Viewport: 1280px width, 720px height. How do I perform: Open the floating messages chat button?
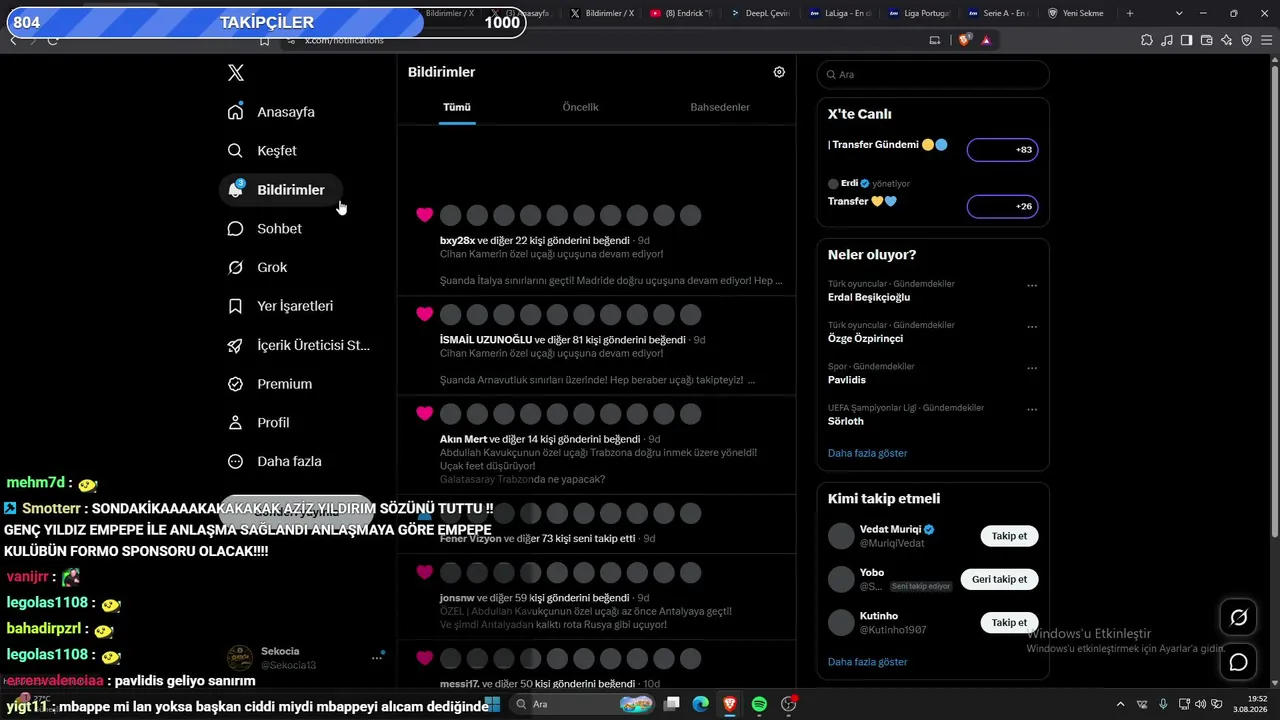pos(1238,662)
